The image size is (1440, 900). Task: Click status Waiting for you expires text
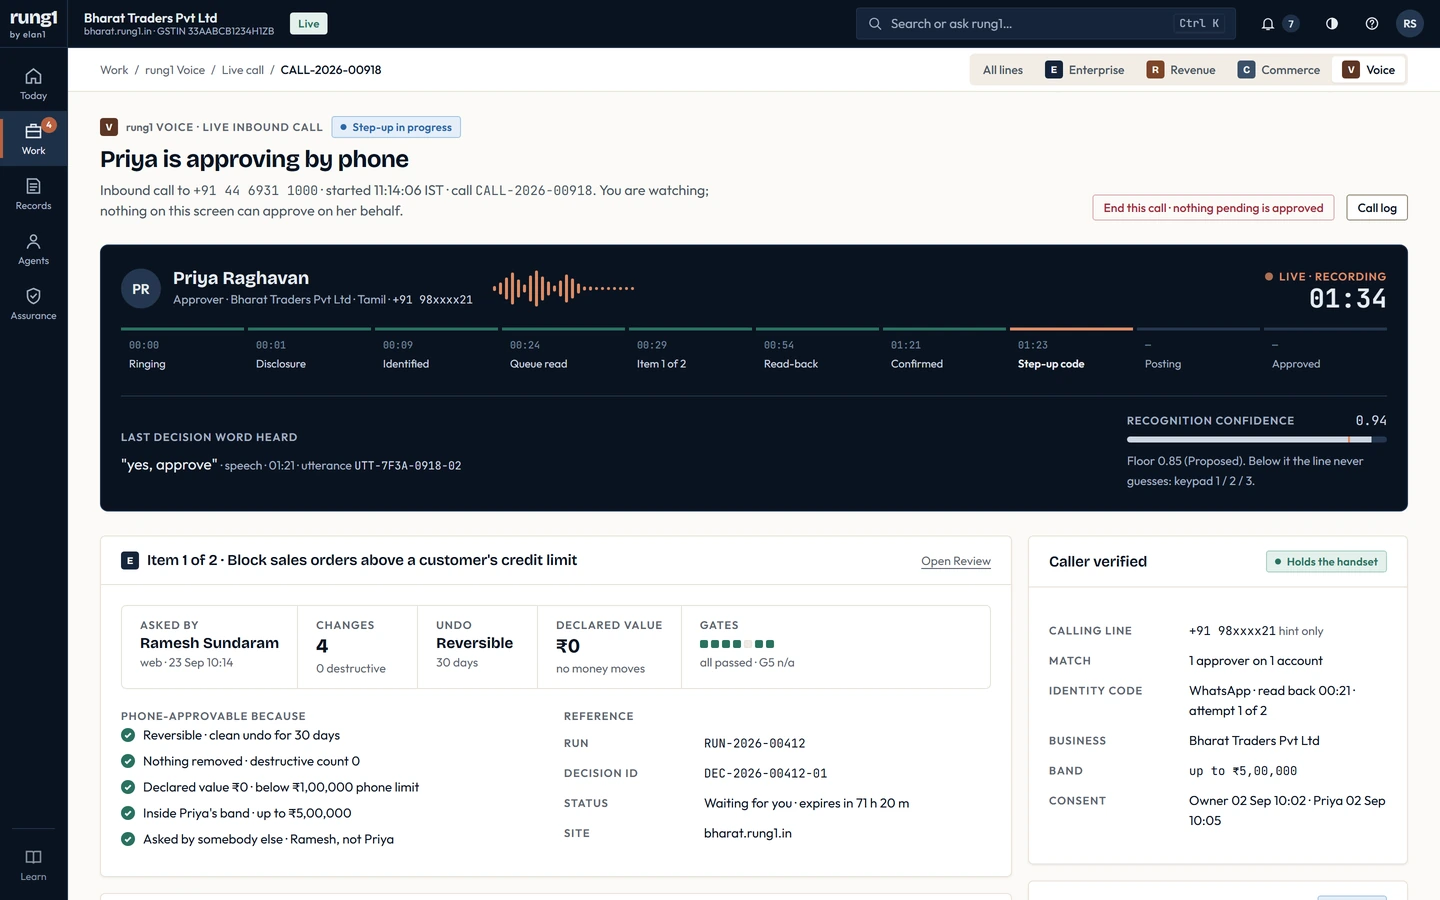point(806,803)
